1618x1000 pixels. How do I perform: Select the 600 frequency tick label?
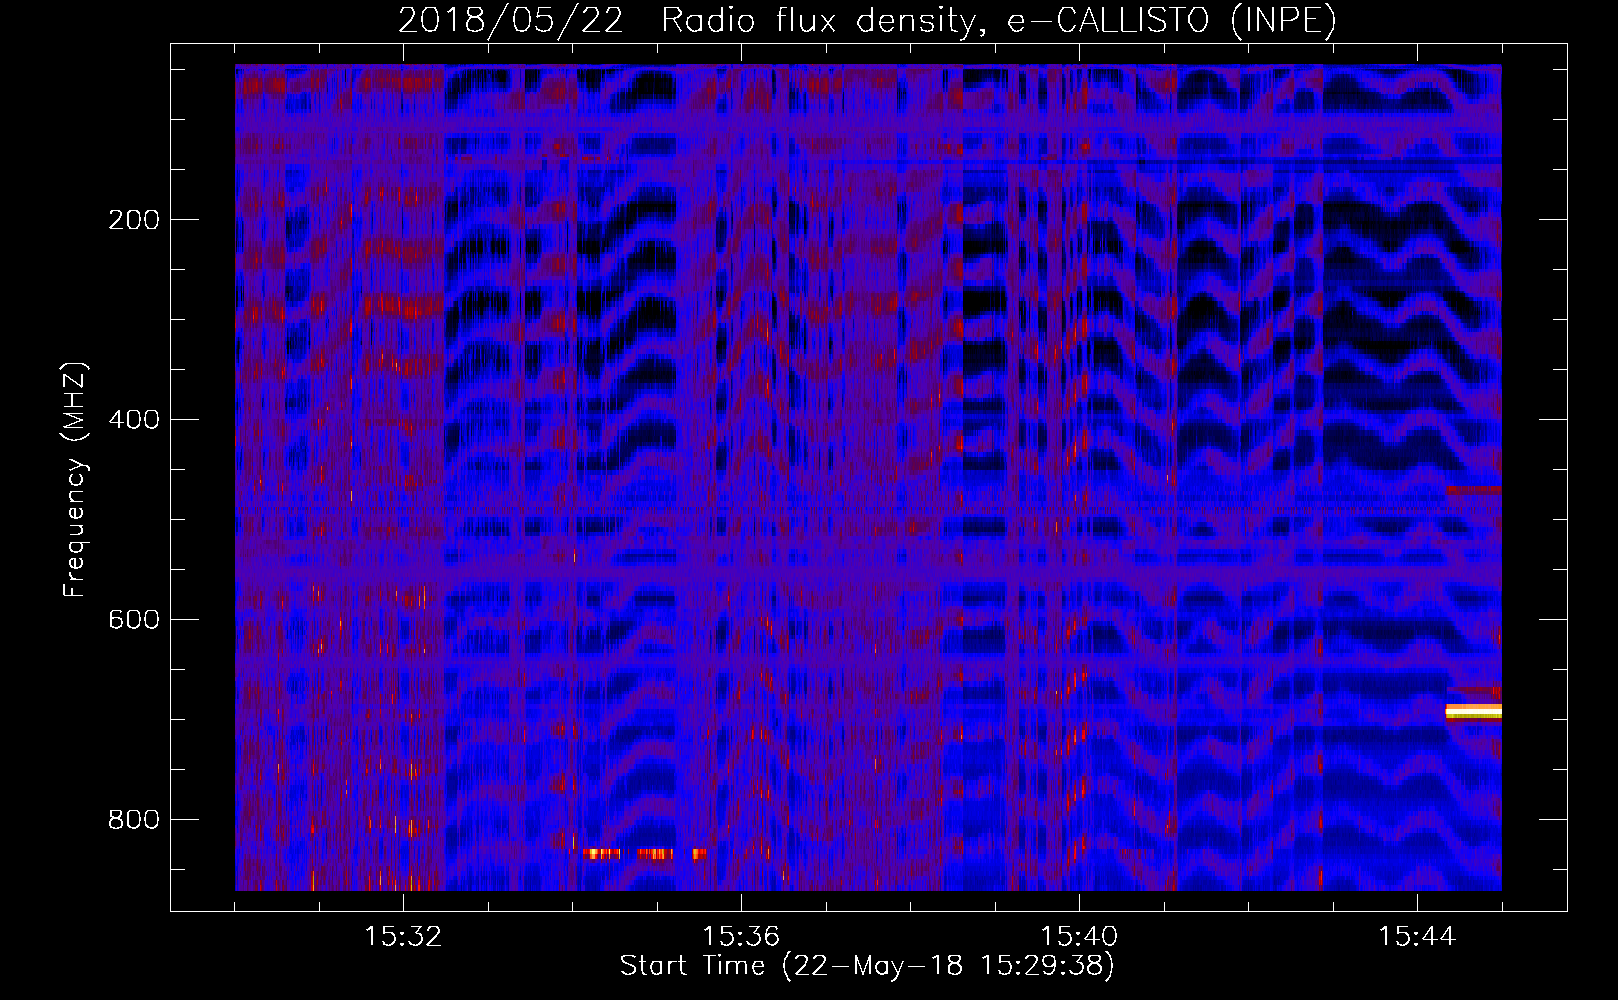(x=134, y=620)
